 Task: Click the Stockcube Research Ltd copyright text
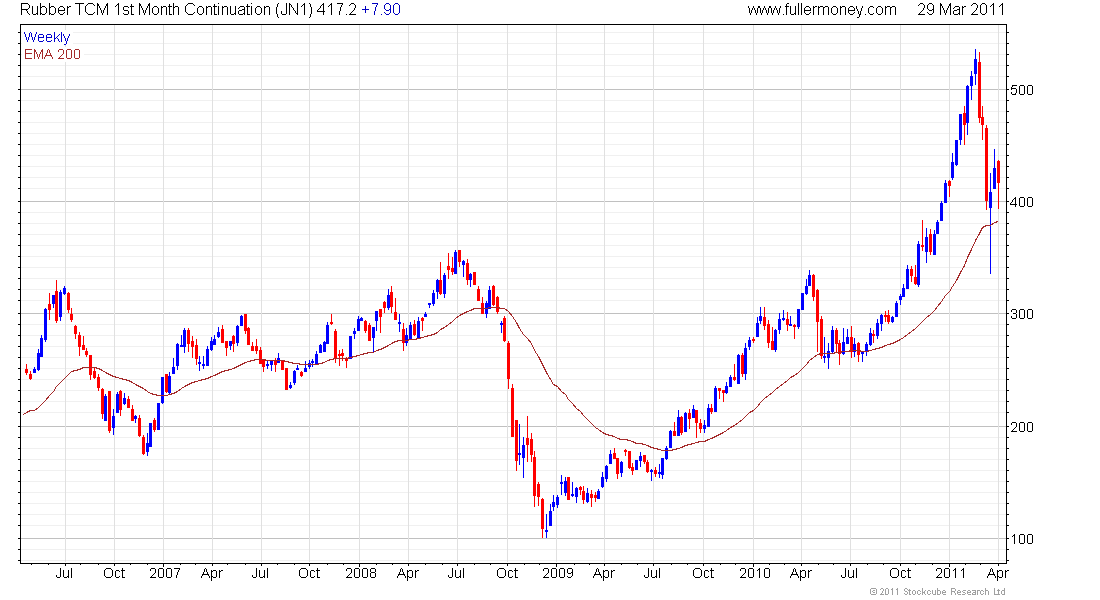(x=939, y=592)
